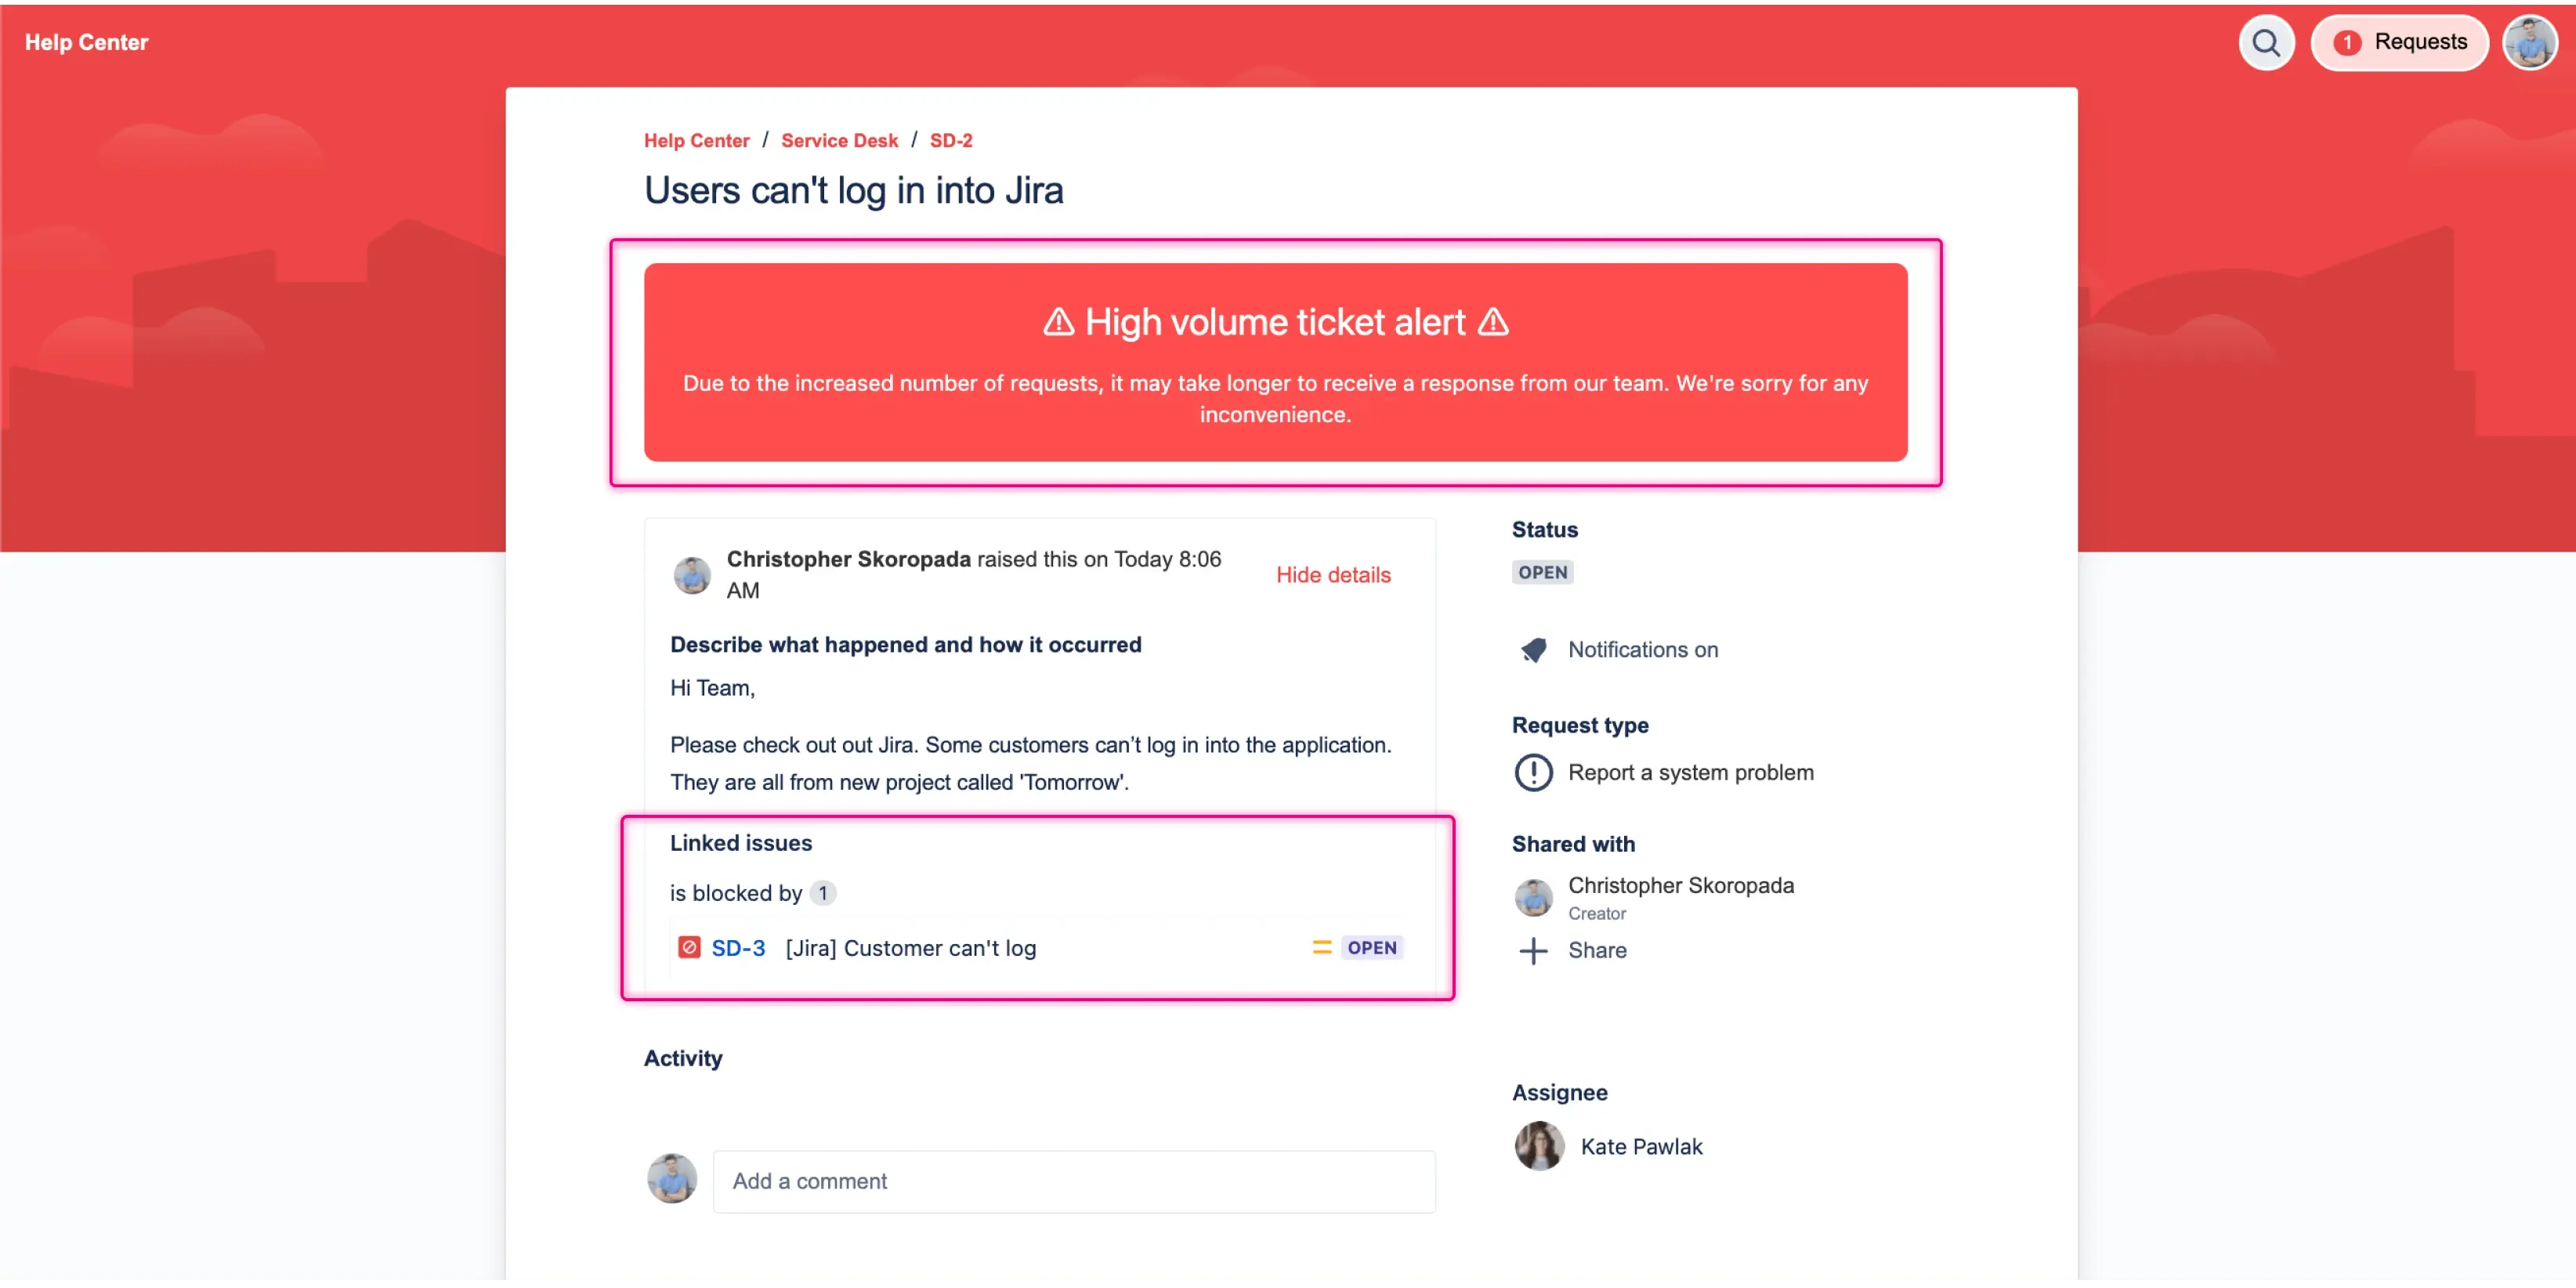The width and height of the screenshot is (2576, 1288).
Task: Click Christopher Skoropada's avatar under Shared with
Action: [x=1533, y=897]
